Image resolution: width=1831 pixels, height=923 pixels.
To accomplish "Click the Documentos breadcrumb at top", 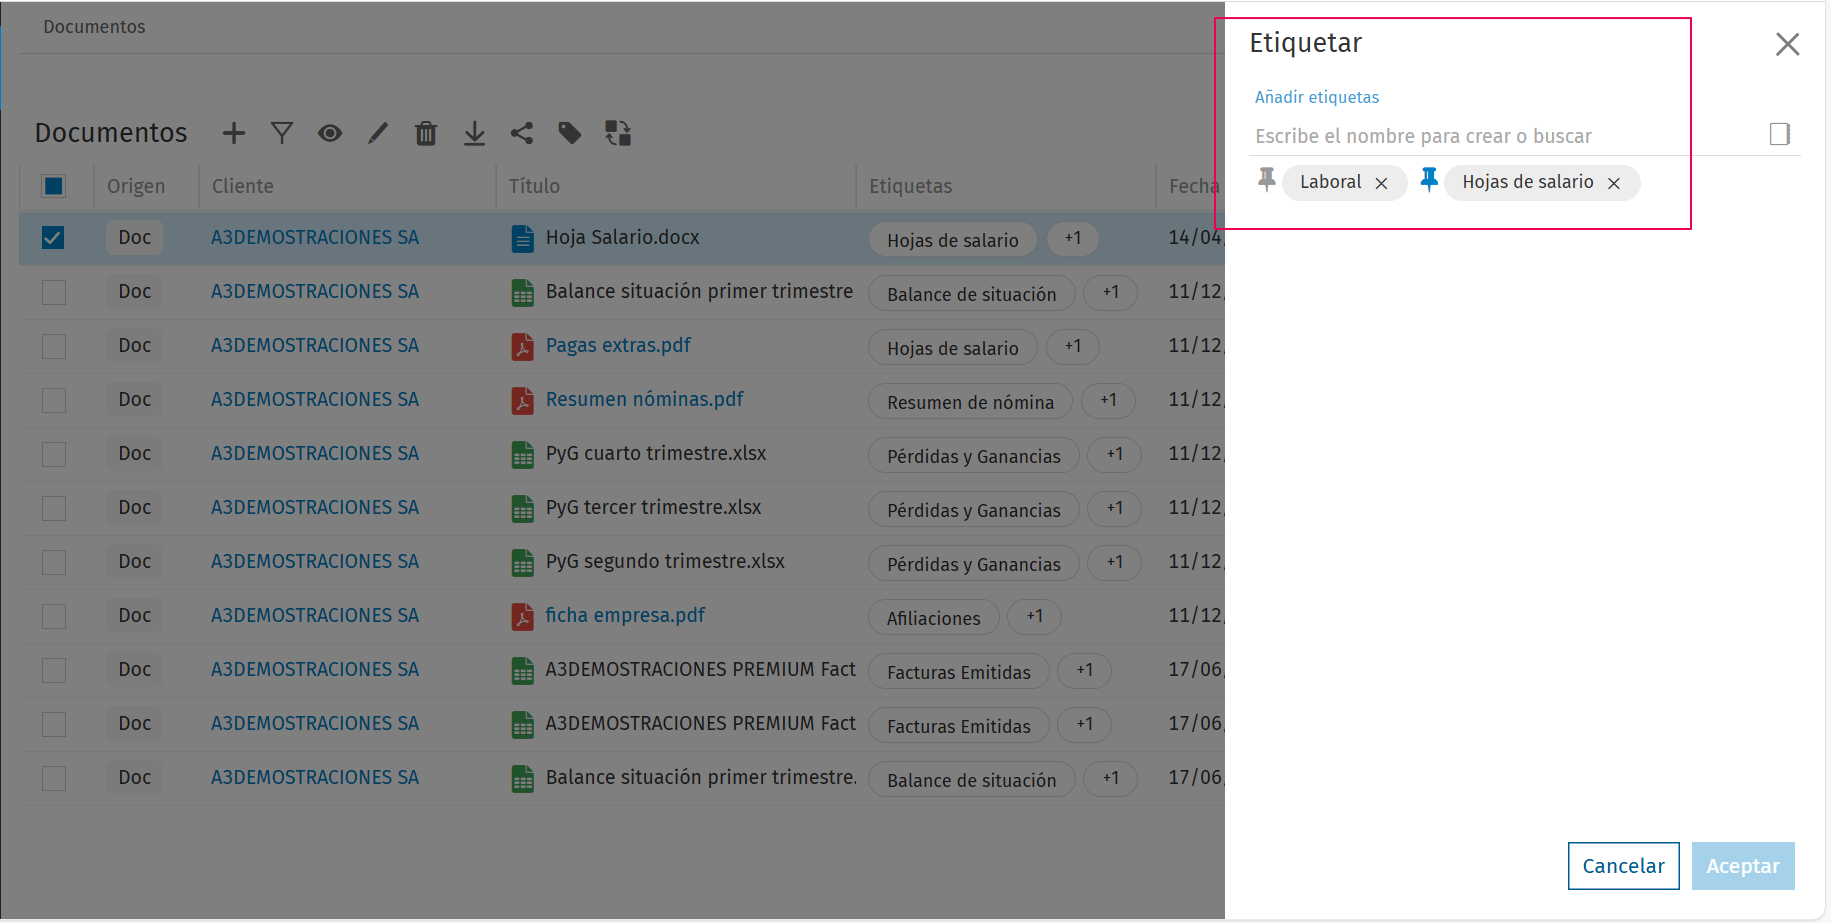I will [94, 27].
